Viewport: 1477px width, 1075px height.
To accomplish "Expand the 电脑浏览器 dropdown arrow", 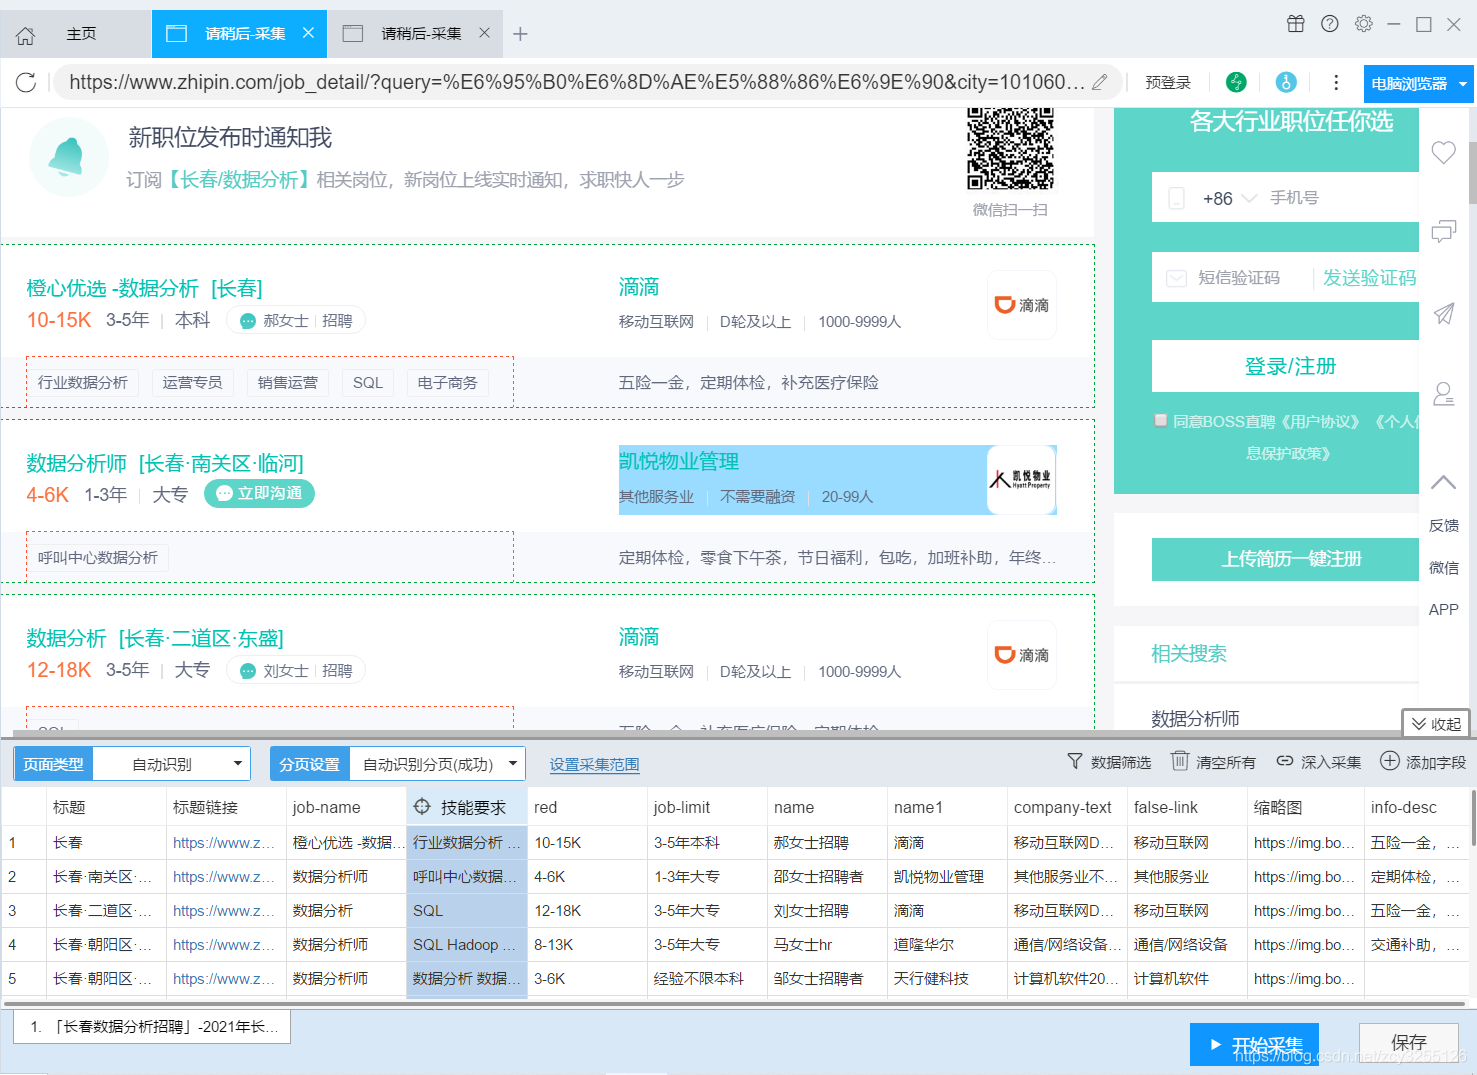I will 1463,84.
